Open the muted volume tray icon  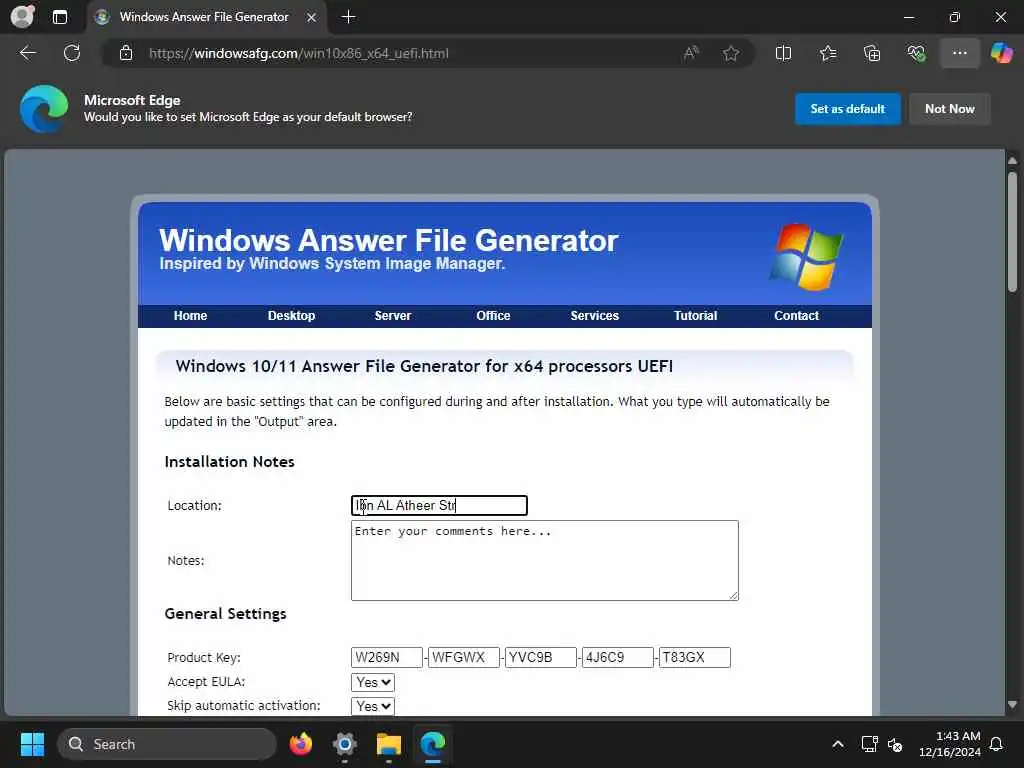click(895, 744)
